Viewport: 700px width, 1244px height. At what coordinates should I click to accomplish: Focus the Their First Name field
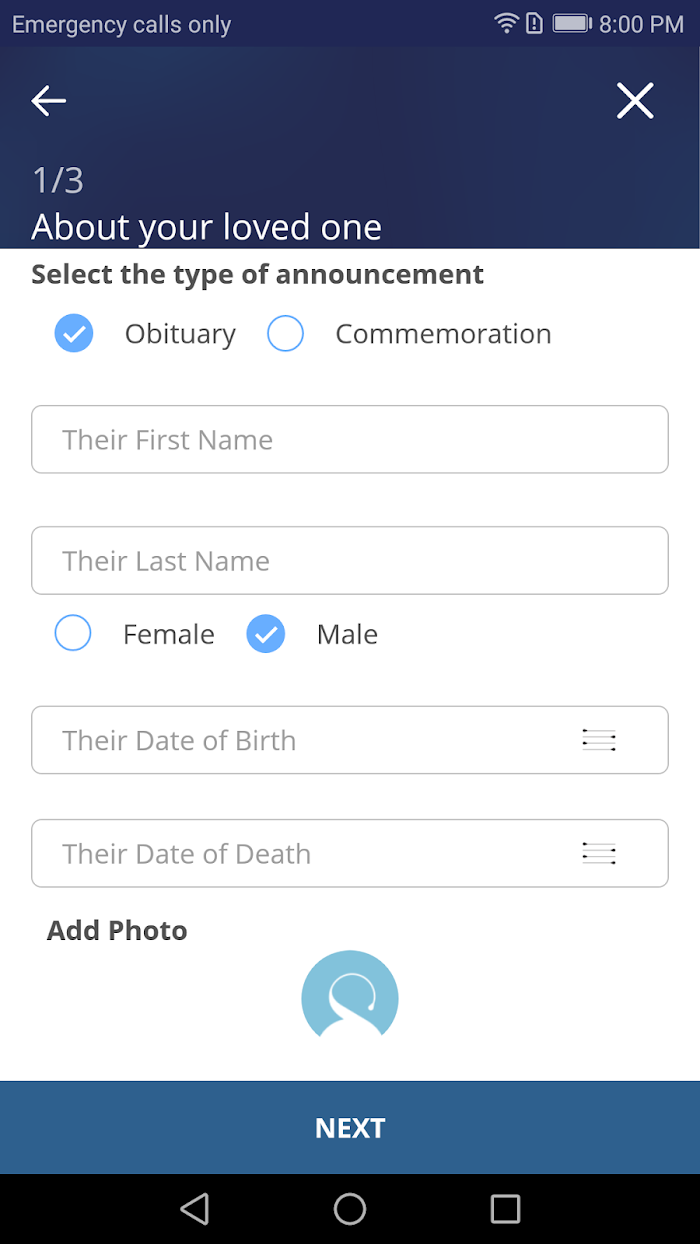(x=350, y=439)
